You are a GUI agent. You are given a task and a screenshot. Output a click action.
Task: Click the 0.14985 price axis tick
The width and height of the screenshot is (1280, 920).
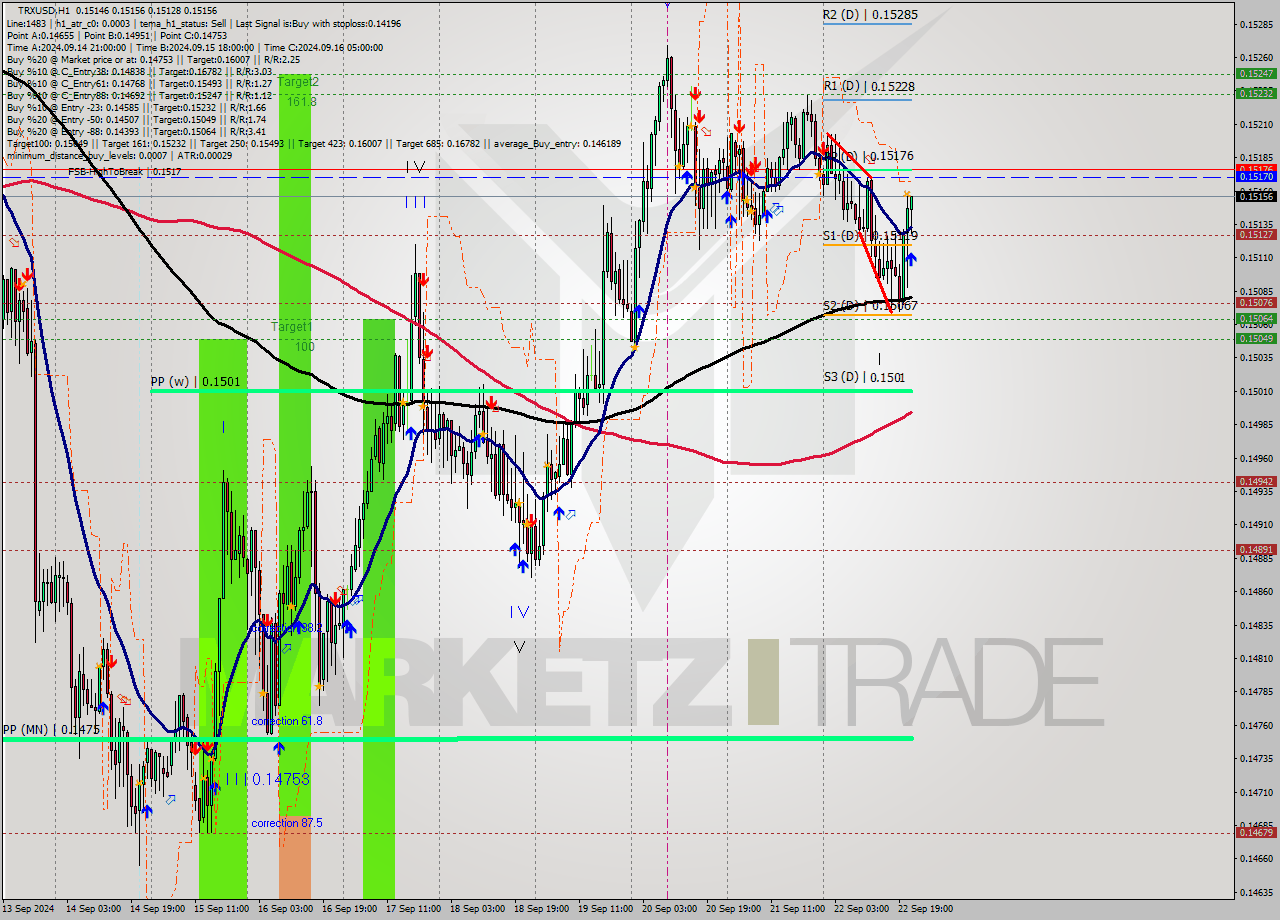pos(1256,425)
